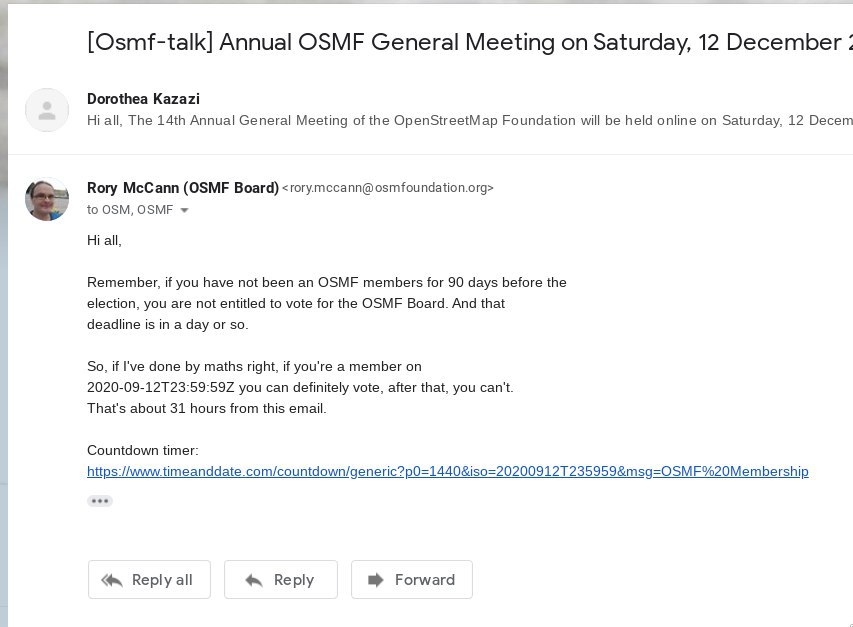This screenshot has width=853, height=627.
Task: Click the 2020-09-12T23:59:59Z timestamp text
Action: click(x=161, y=388)
